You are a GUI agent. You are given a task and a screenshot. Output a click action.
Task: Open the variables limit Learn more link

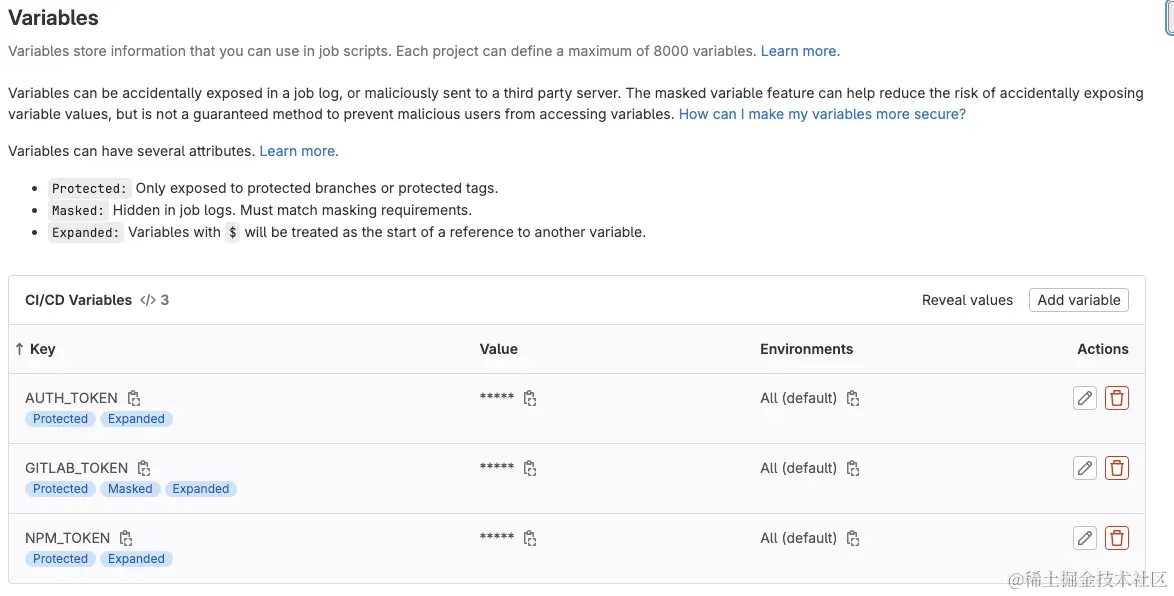point(800,51)
